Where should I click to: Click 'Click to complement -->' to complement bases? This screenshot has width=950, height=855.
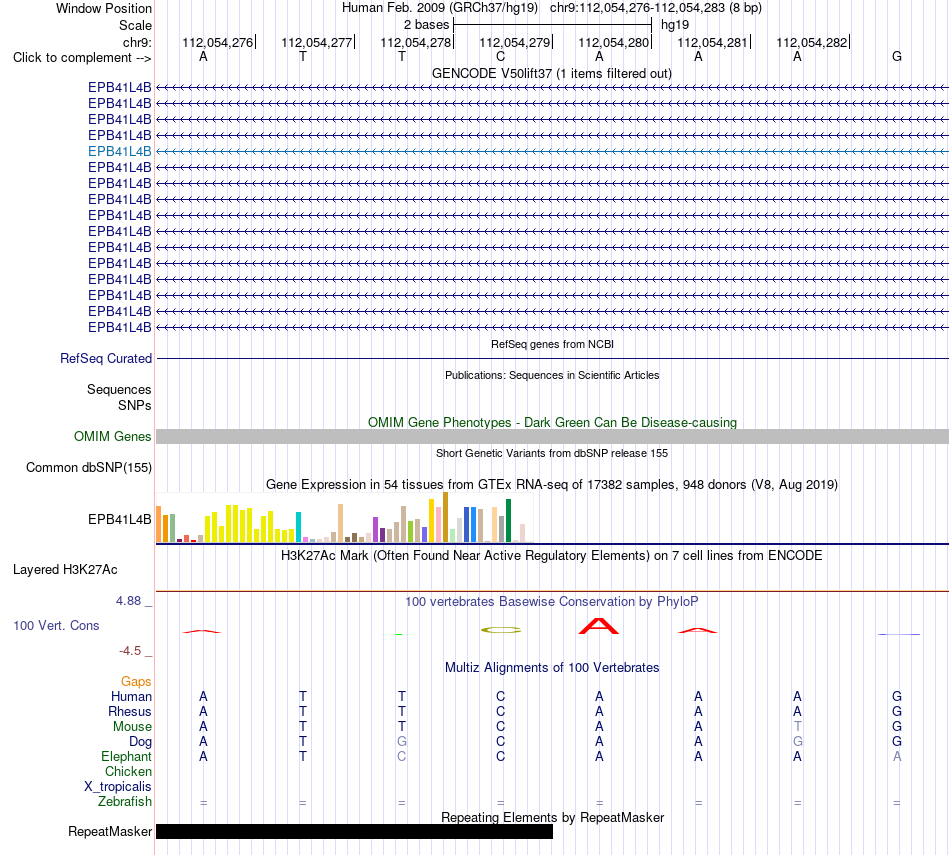click(82, 58)
